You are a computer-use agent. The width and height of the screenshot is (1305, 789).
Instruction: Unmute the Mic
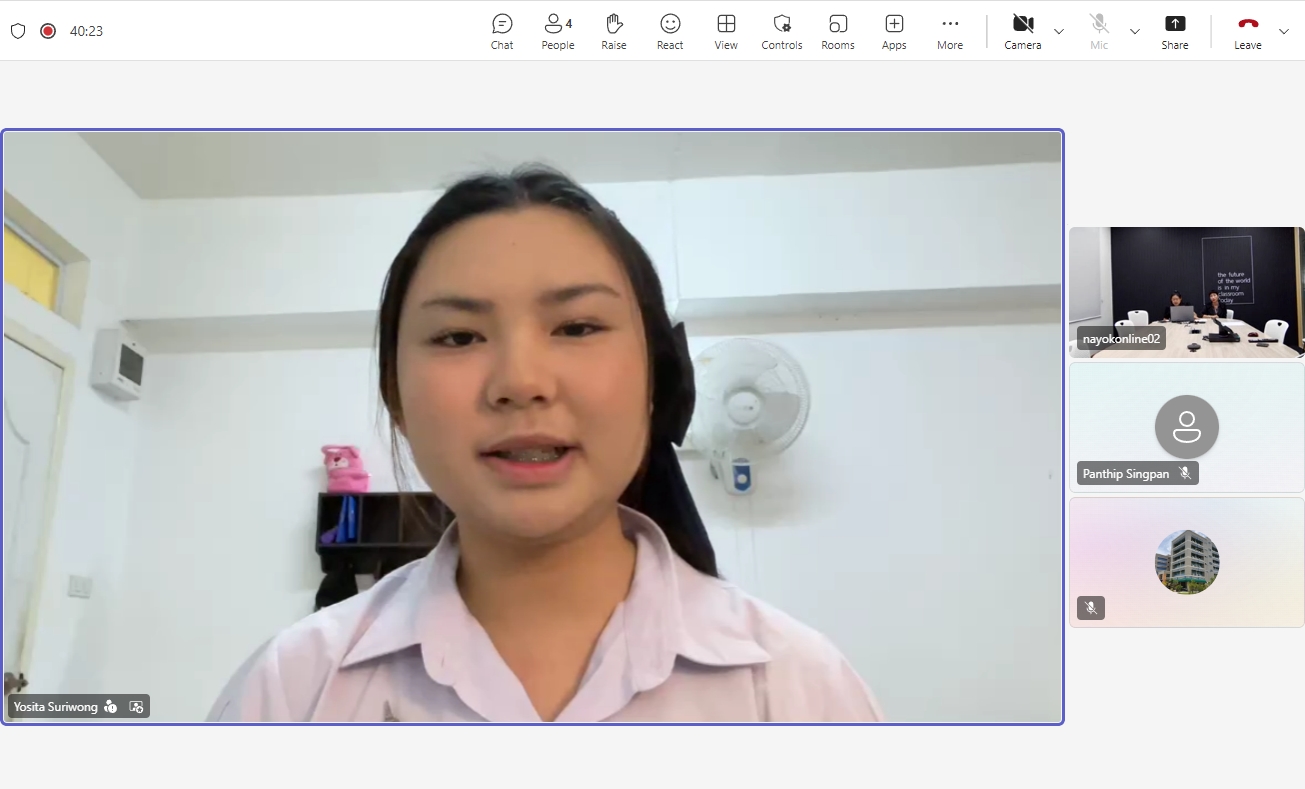(x=1099, y=31)
